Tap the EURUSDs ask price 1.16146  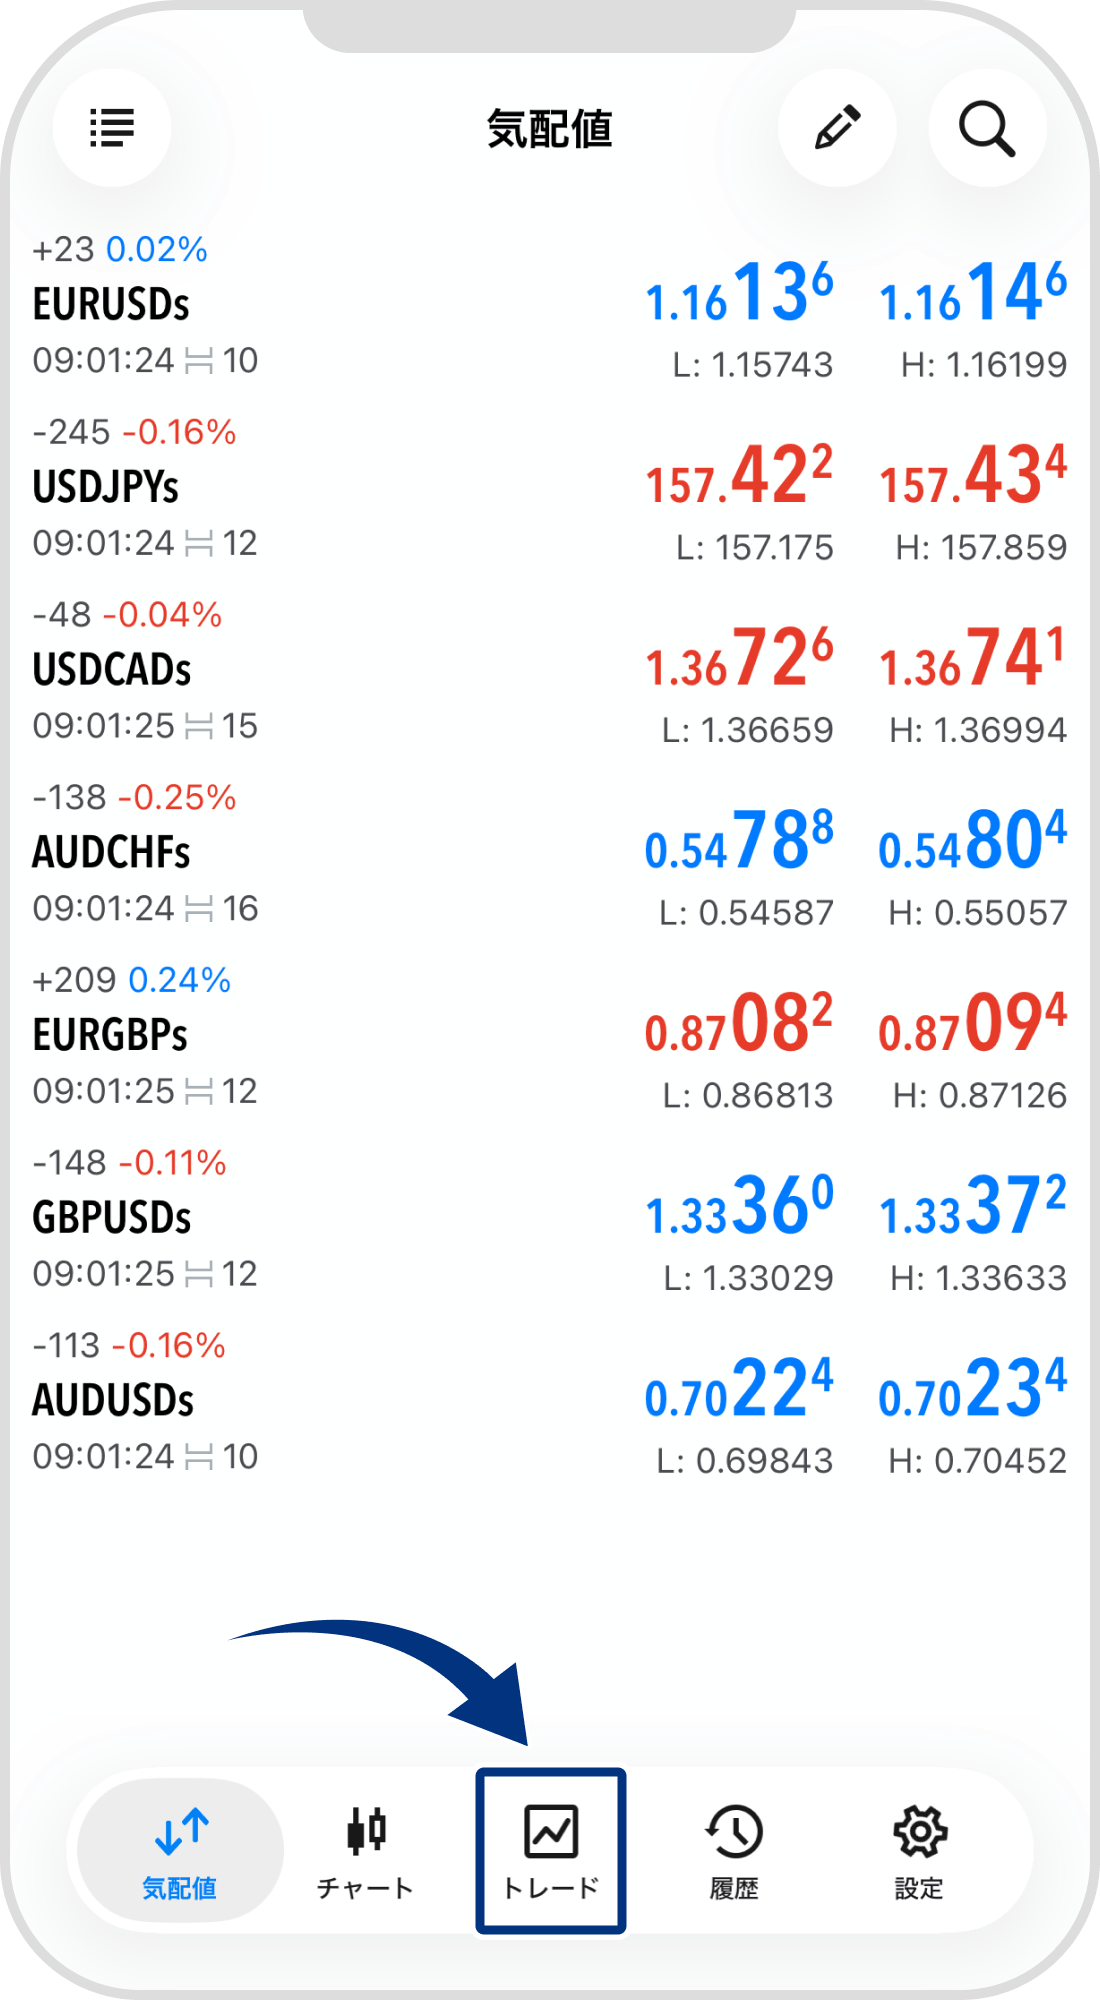972,294
